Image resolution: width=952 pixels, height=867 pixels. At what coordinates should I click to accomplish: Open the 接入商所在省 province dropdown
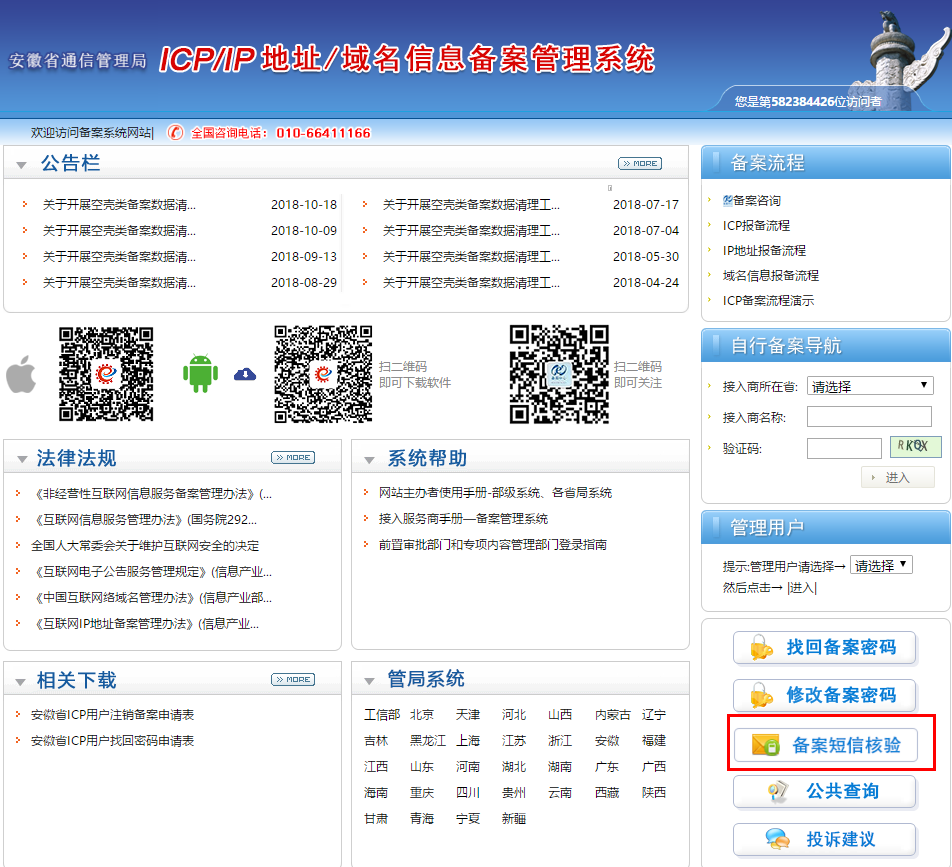tap(869, 386)
